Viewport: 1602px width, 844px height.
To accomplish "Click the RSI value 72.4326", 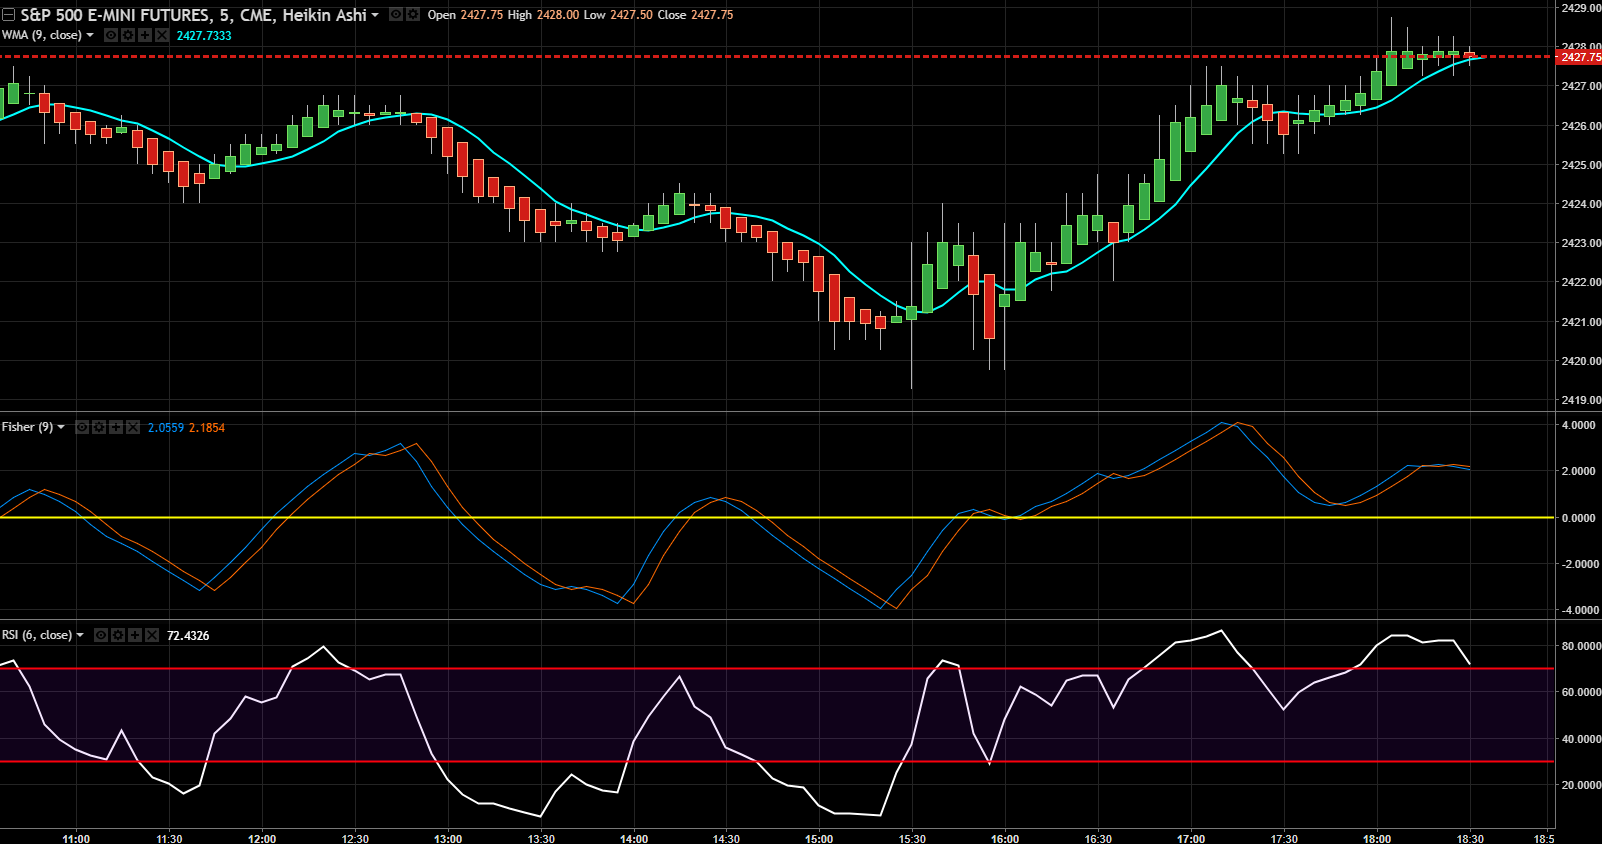I will click(188, 635).
